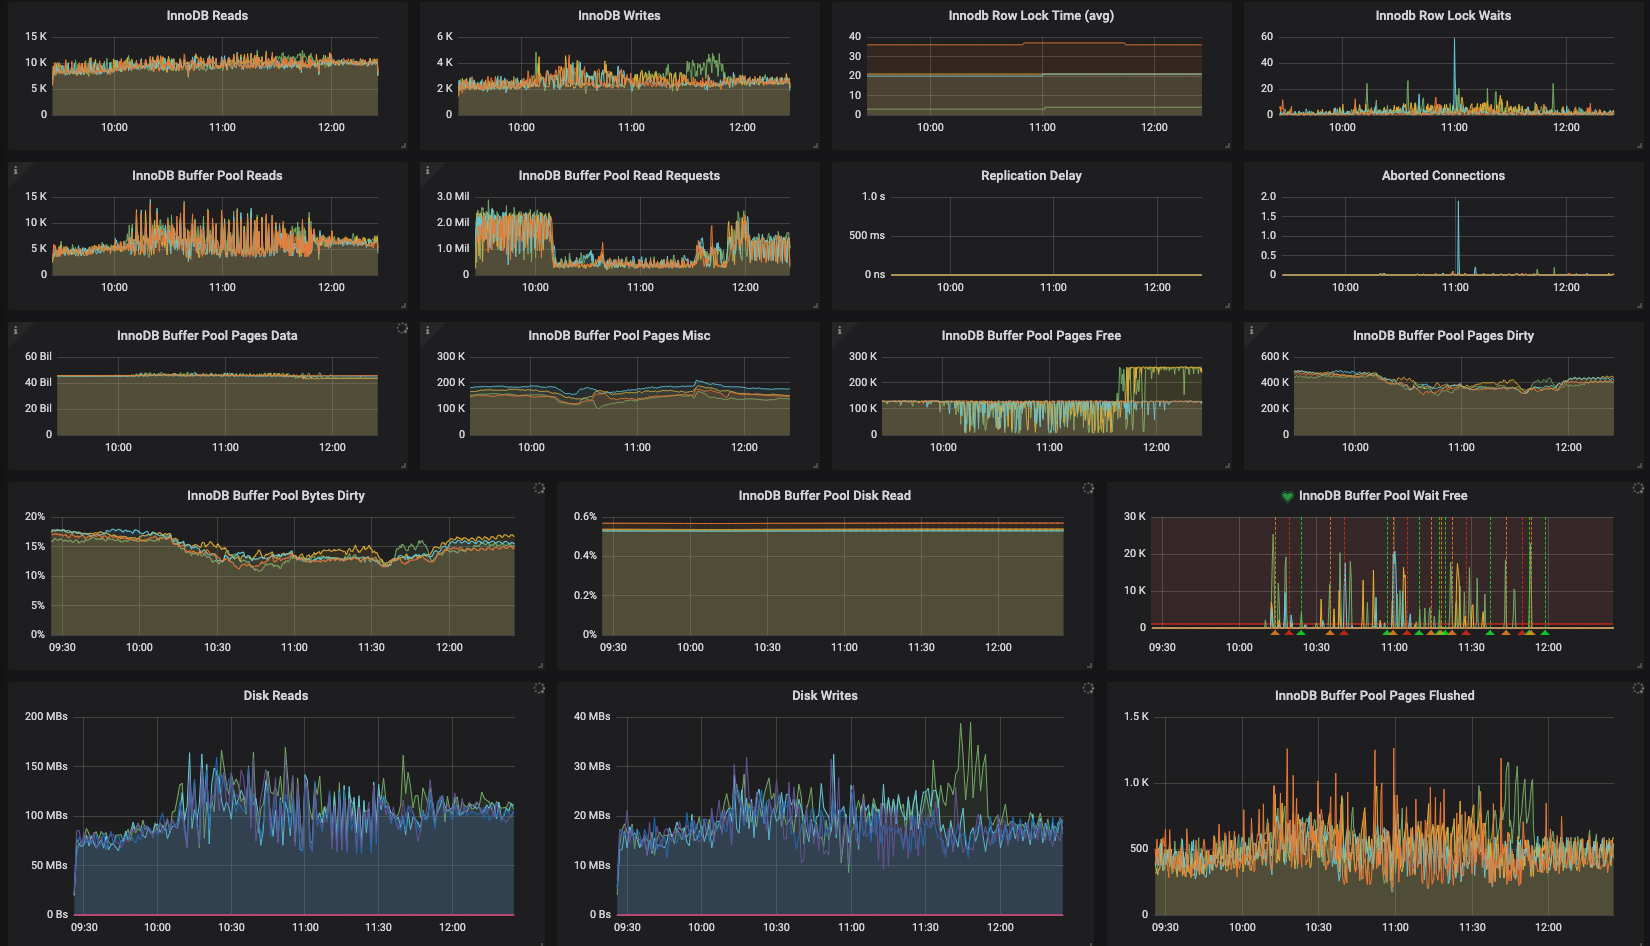
Task: Open the Disk Writes panel title menu
Action: tap(825, 696)
